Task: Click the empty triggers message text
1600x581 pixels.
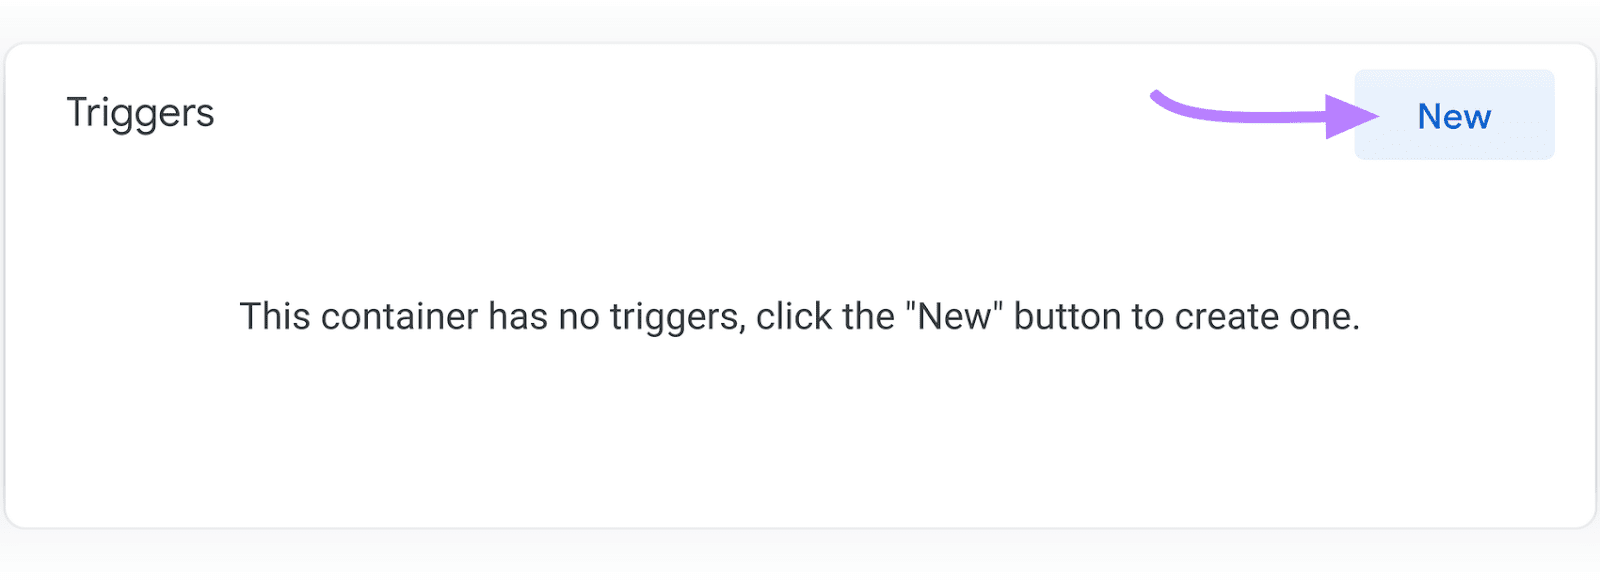Action: pyautogui.click(x=800, y=316)
